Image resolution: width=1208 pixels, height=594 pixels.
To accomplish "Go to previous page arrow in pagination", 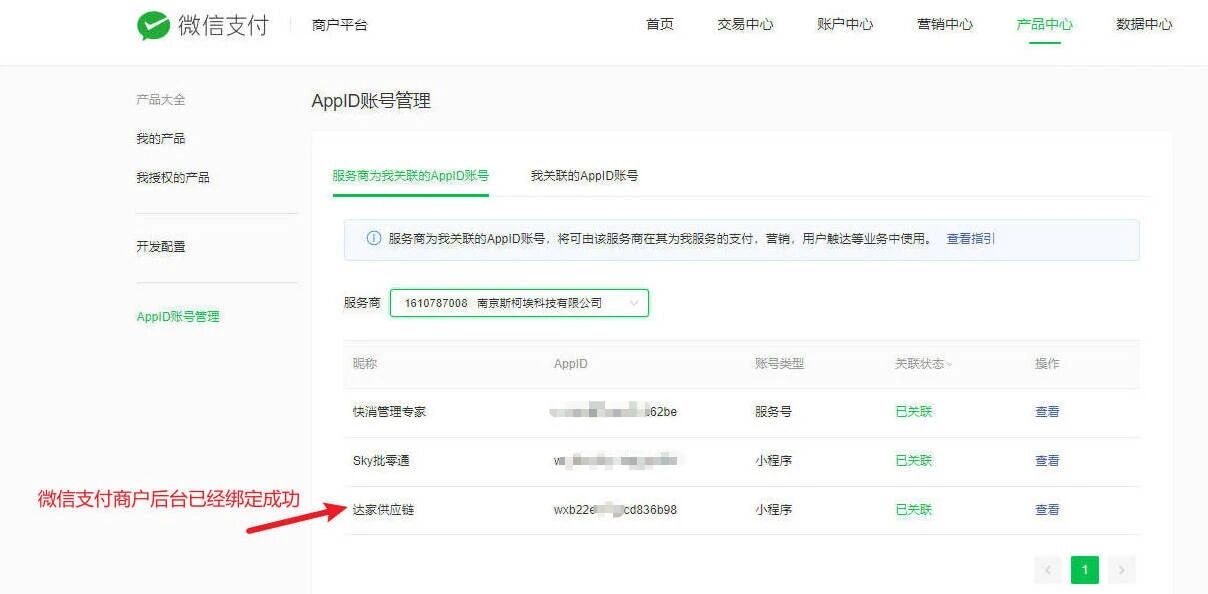I will pos(1049,570).
